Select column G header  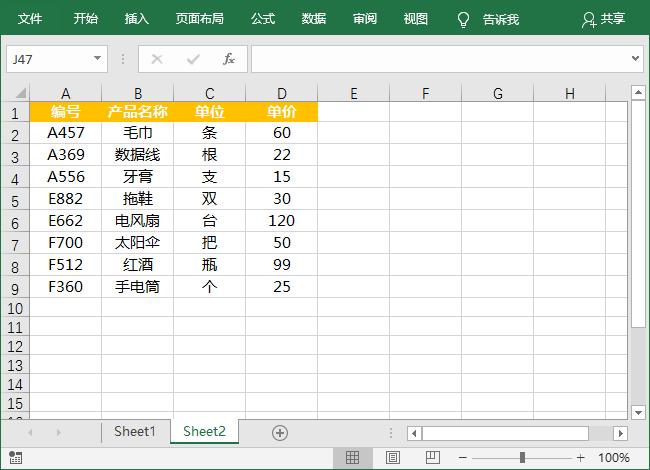click(x=497, y=93)
